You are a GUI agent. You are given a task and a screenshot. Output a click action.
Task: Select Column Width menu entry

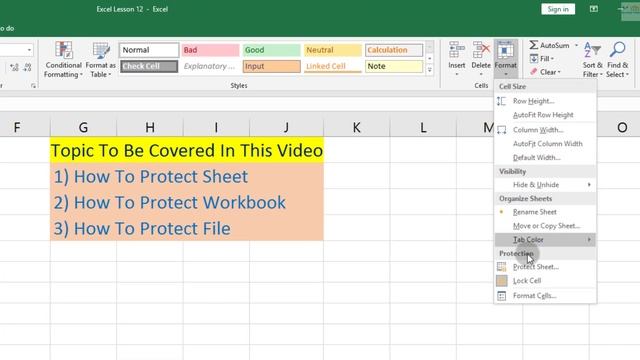tap(545, 130)
